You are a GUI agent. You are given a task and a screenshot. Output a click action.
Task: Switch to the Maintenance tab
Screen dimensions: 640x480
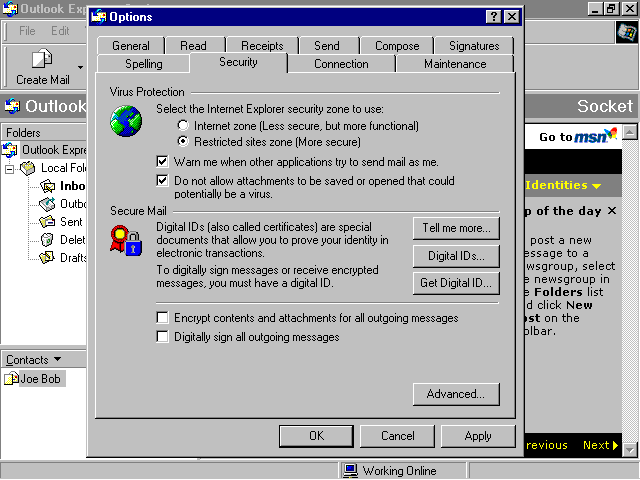[x=455, y=64]
